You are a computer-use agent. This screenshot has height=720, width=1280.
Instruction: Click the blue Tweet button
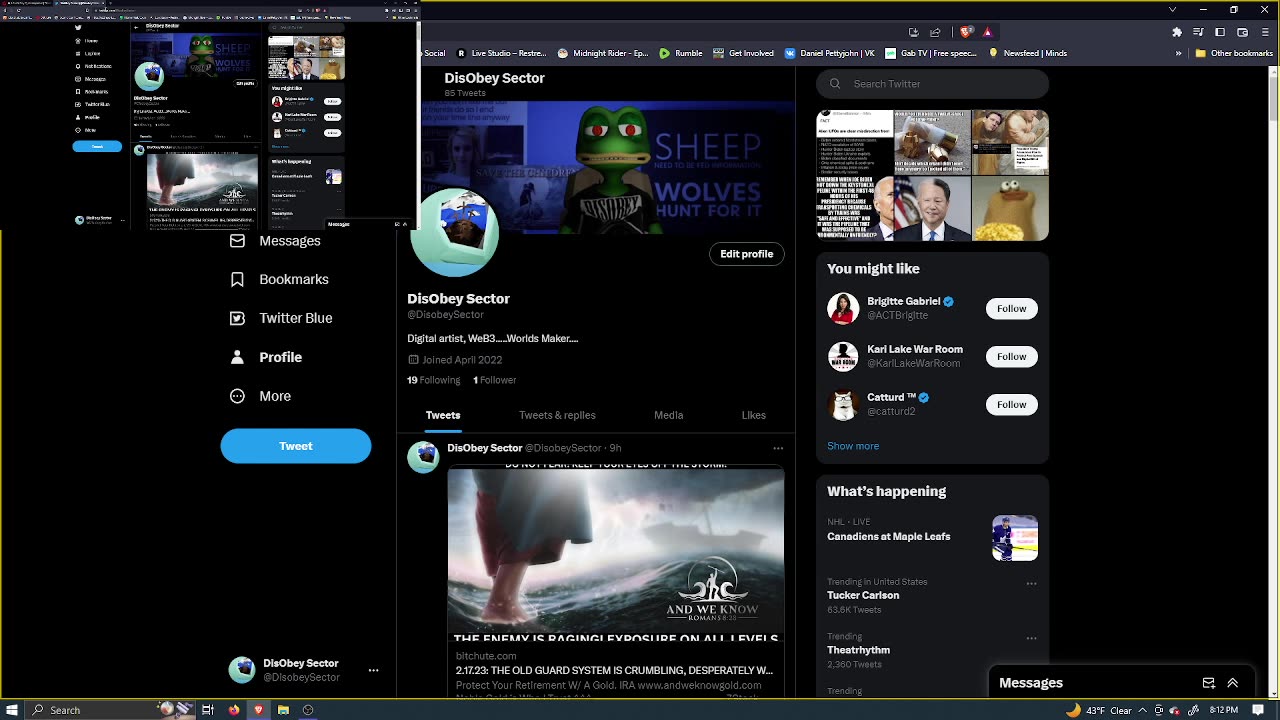point(296,446)
